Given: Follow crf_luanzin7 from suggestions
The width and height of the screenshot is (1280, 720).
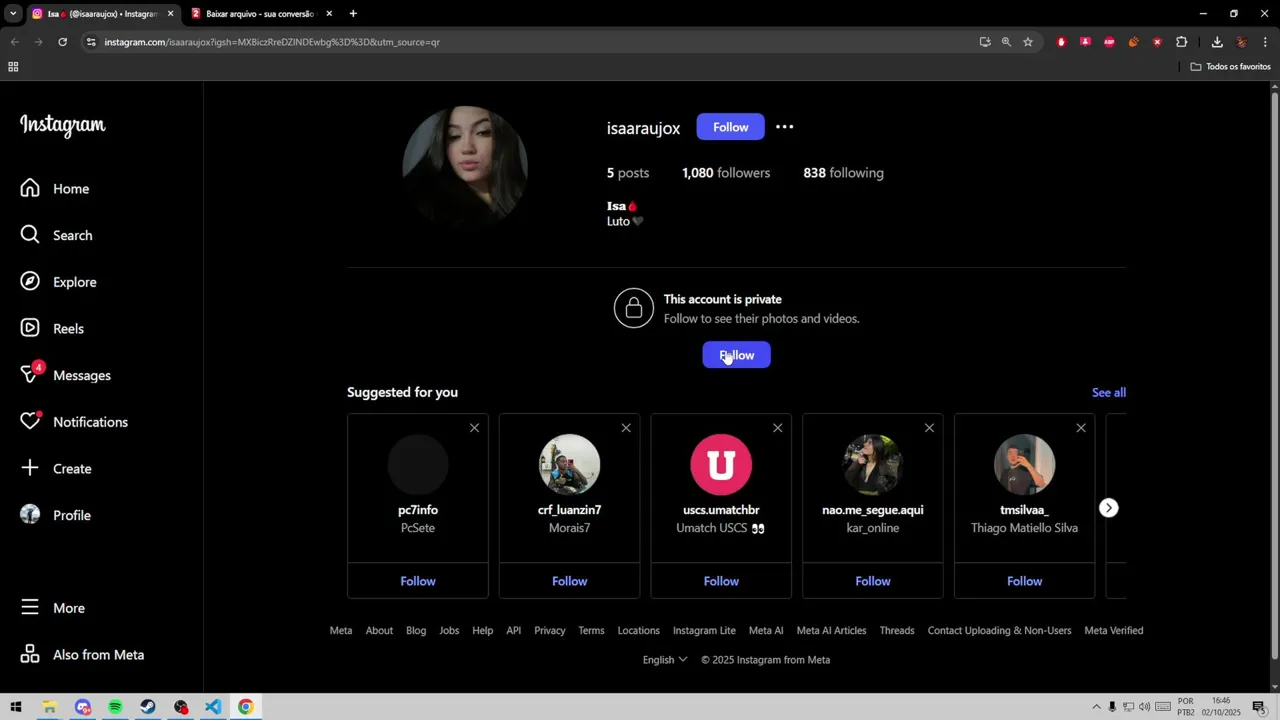Looking at the screenshot, I should point(570,581).
